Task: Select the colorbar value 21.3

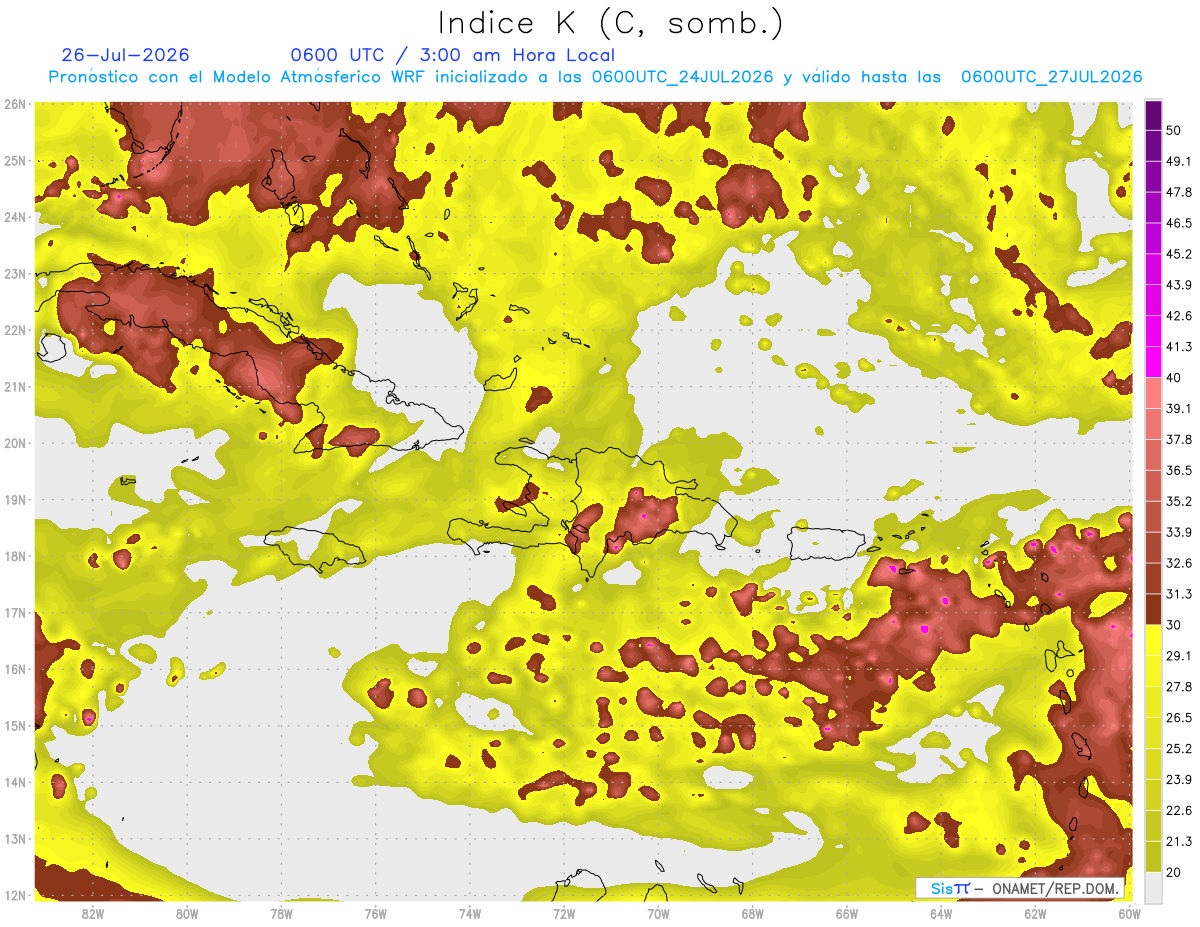Action: (x=1179, y=841)
